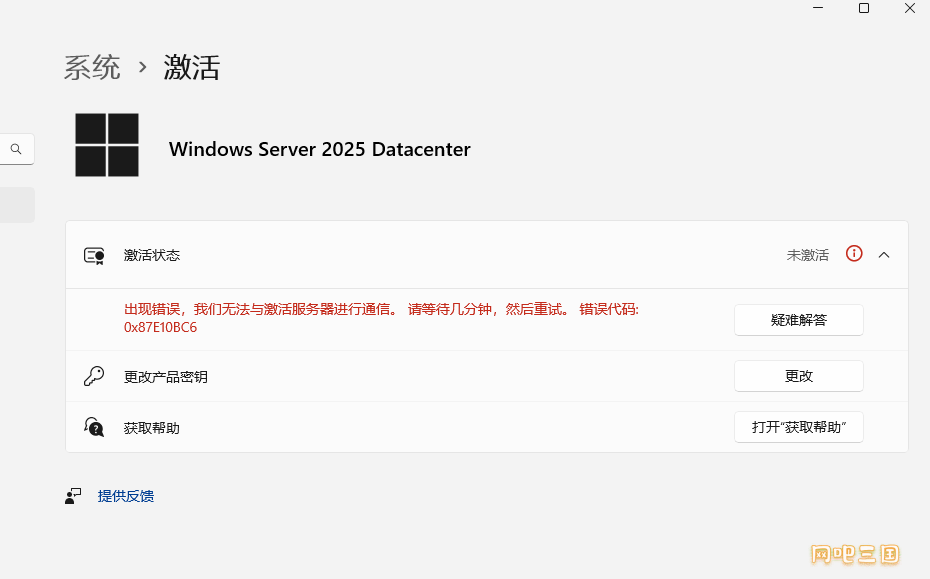Click the activation status certificate icon
The width and height of the screenshot is (930, 579).
[x=94, y=256]
